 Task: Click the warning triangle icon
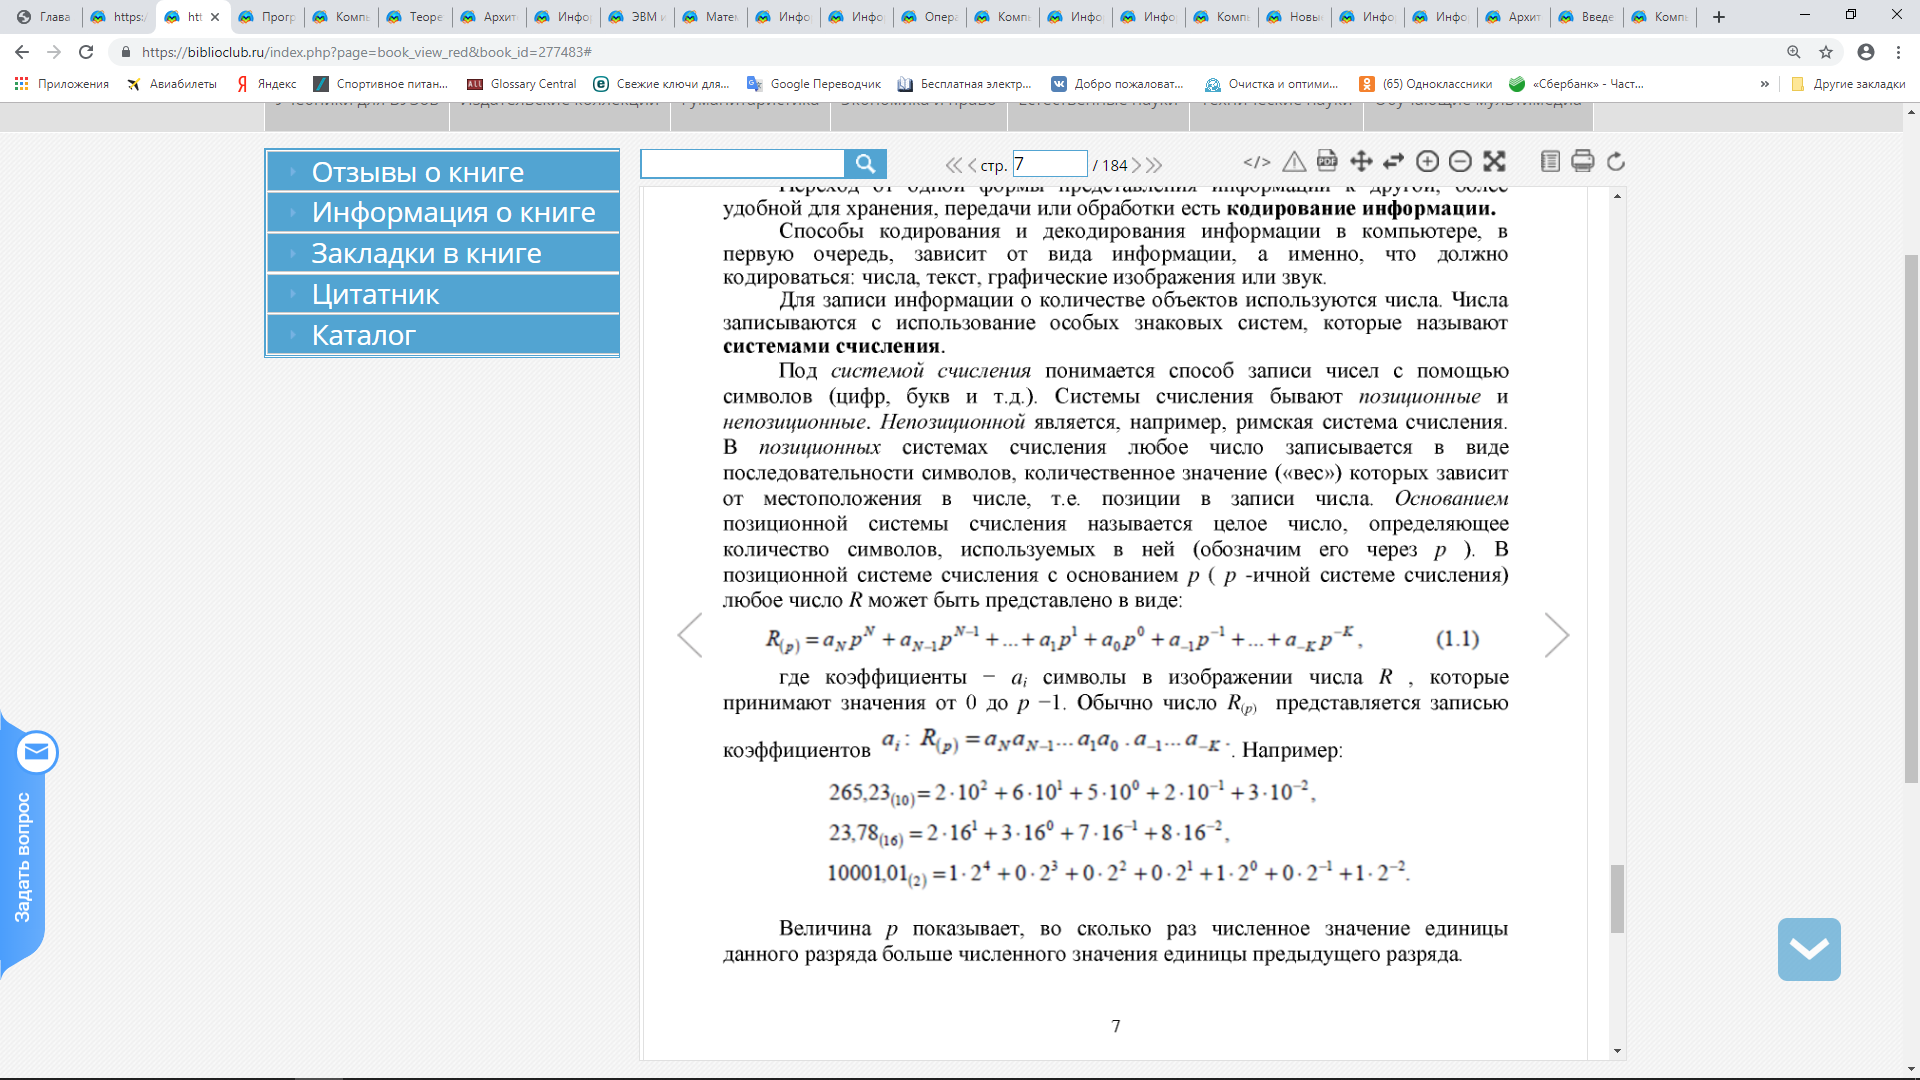click(1294, 162)
